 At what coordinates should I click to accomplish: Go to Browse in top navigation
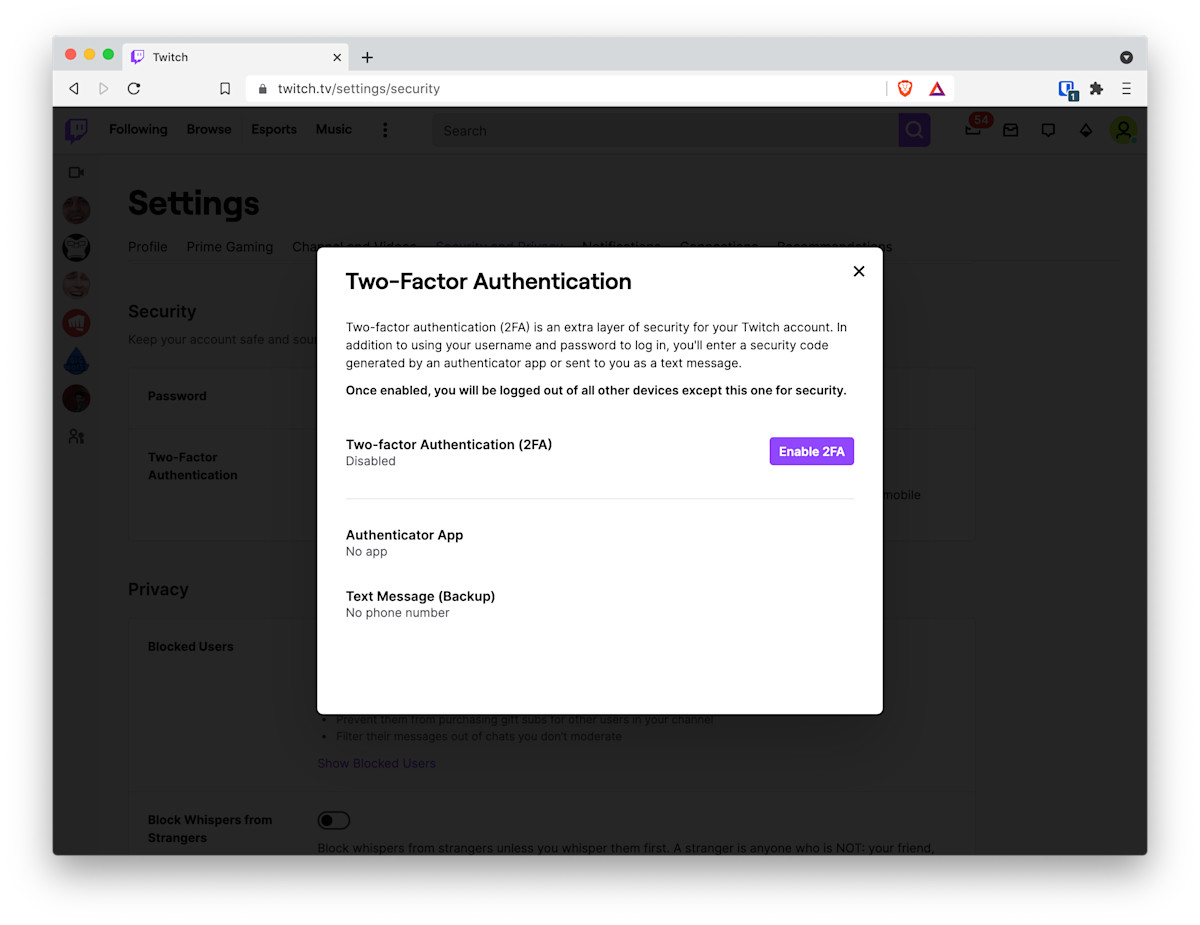click(x=209, y=129)
